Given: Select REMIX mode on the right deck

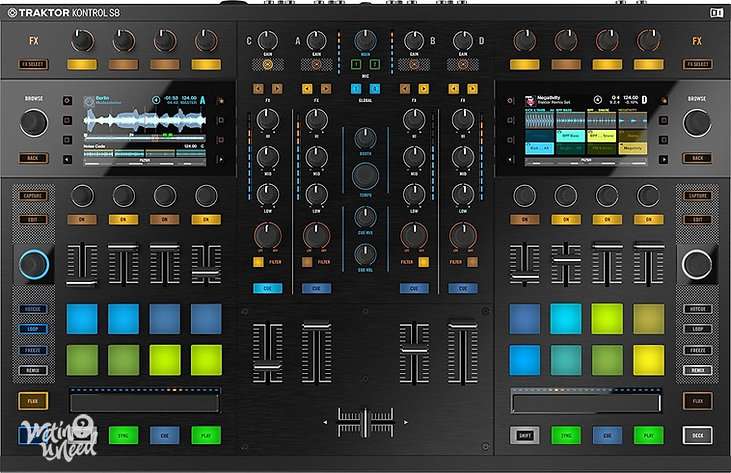Looking at the screenshot, I should click(x=697, y=370).
